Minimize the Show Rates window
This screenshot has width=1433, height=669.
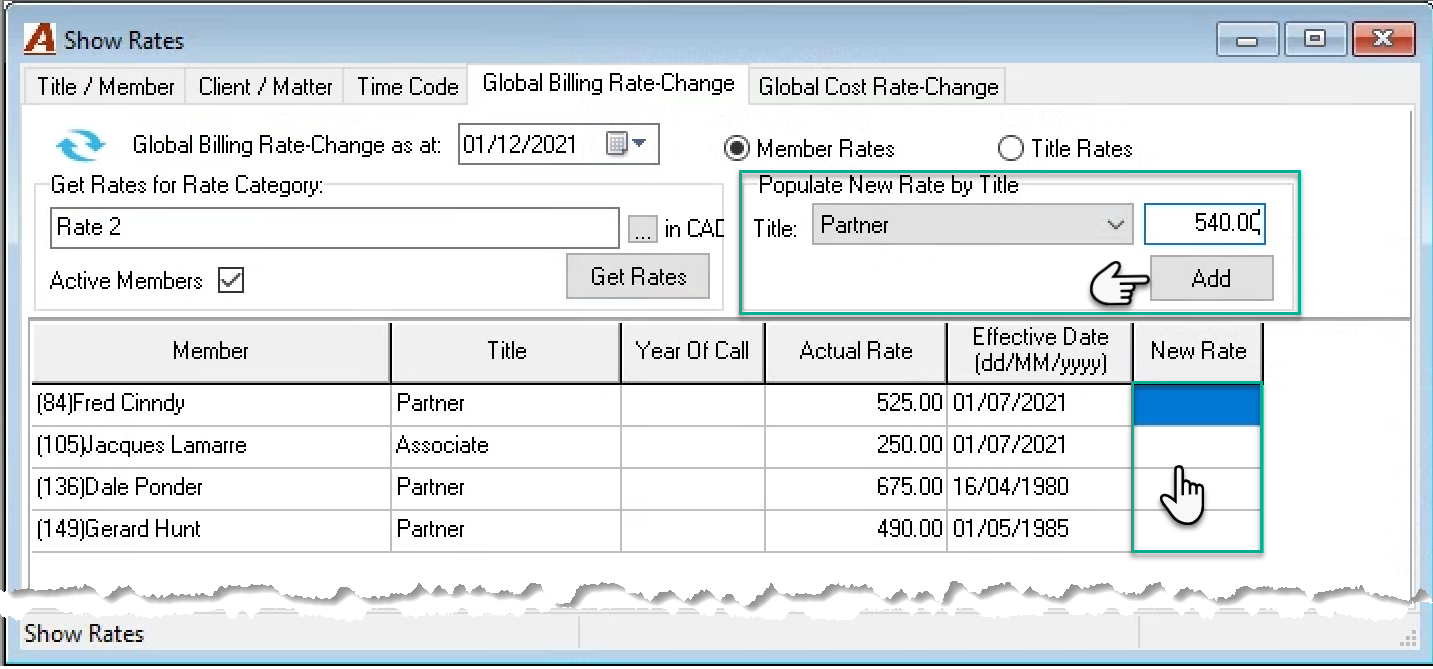click(x=1247, y=40)
